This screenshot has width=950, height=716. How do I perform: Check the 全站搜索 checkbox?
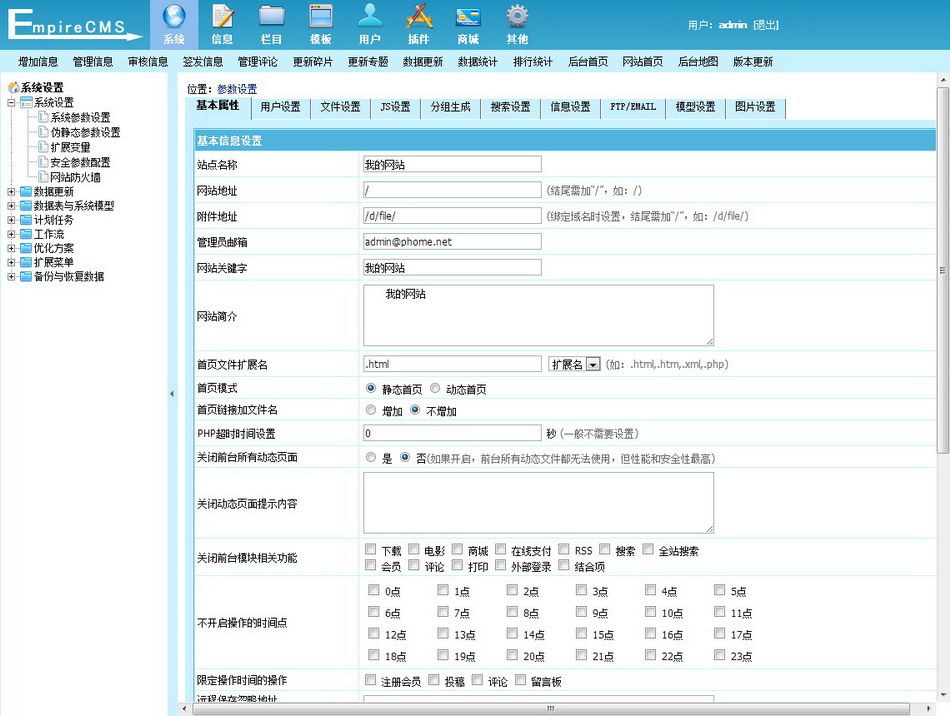648,549
